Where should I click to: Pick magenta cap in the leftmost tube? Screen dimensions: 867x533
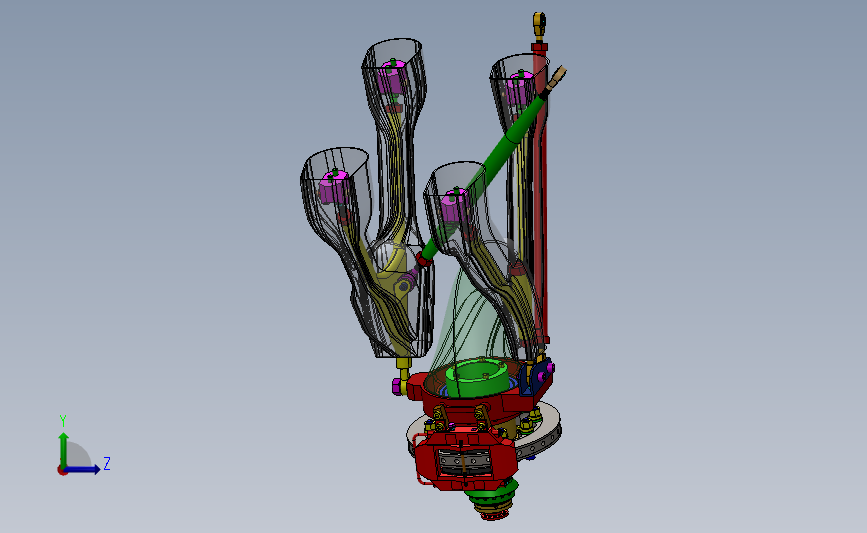(334, 188)
